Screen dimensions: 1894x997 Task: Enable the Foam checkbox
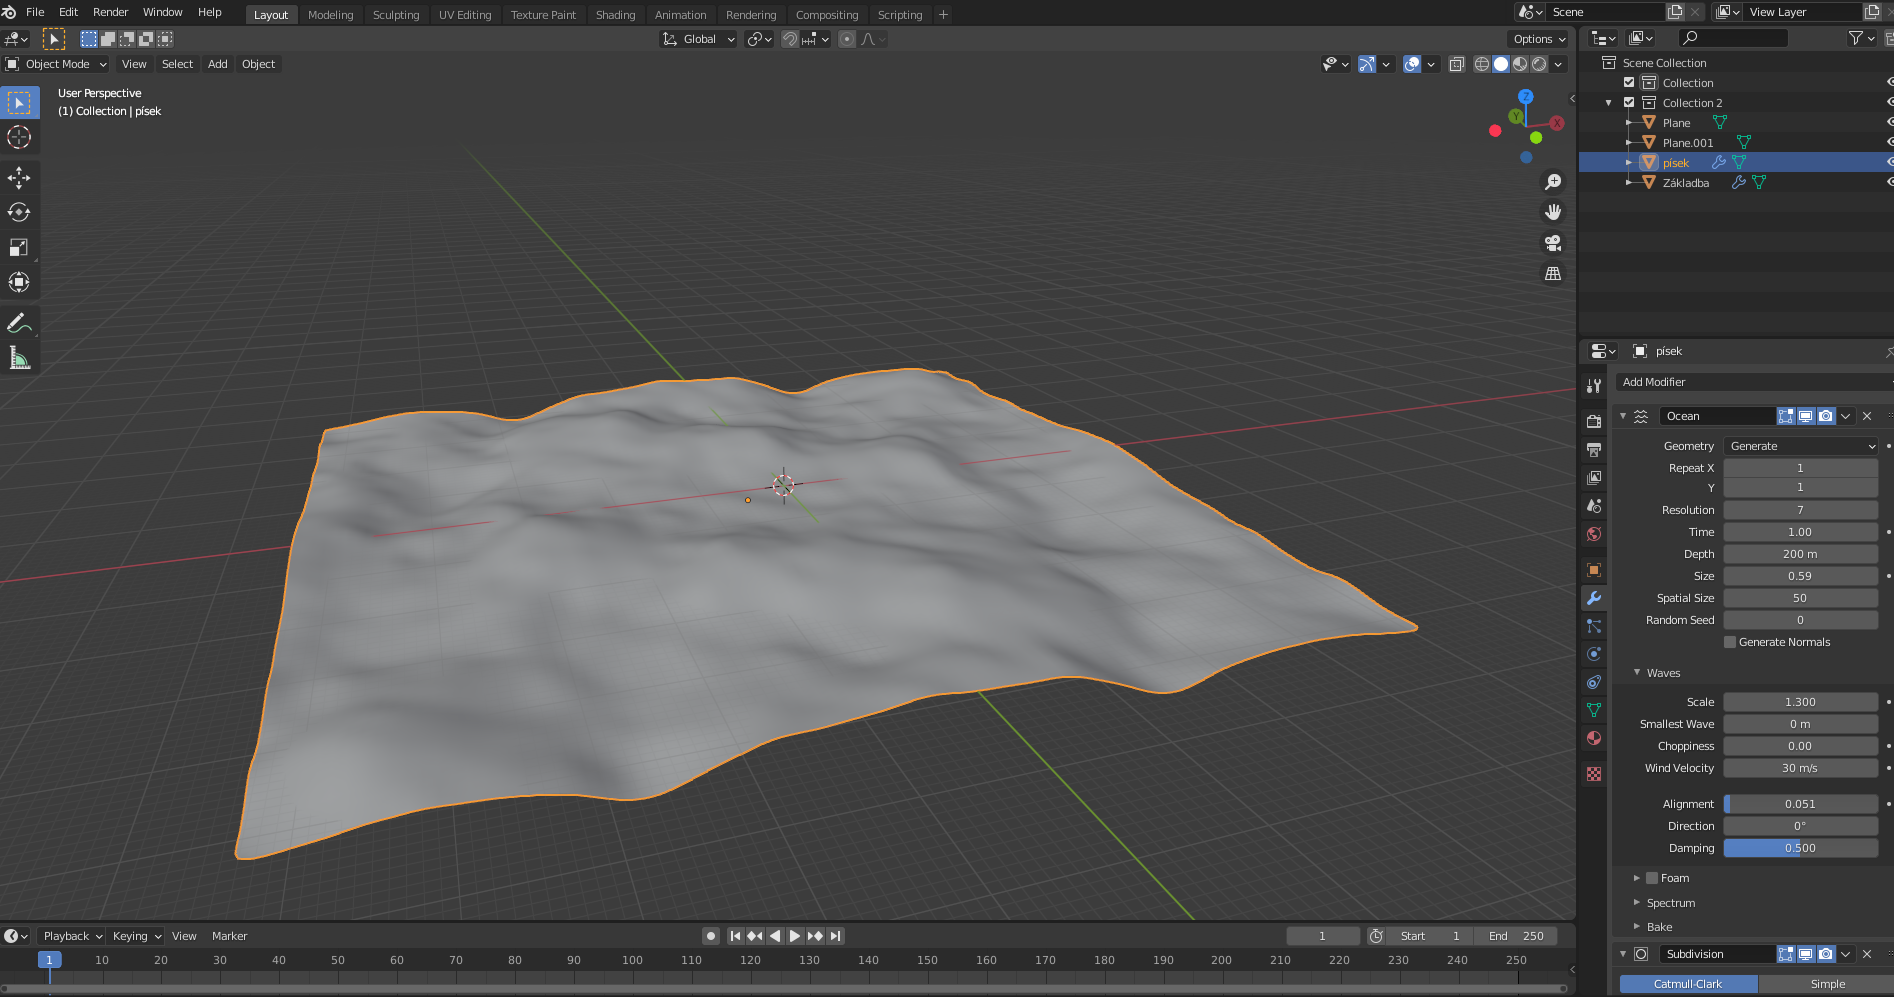[1652, 878]
